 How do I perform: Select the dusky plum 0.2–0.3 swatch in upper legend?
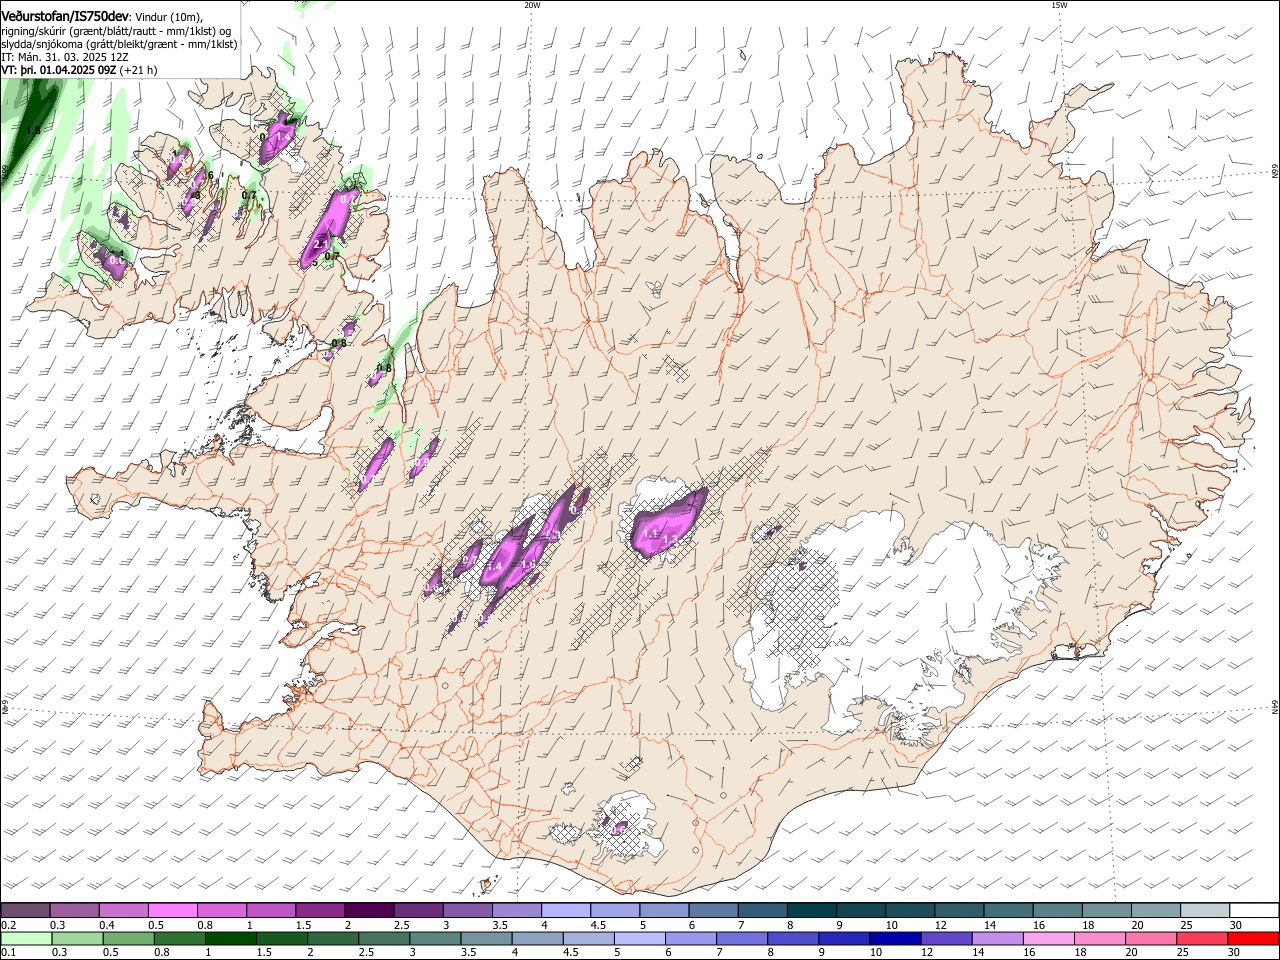[26, 911]
